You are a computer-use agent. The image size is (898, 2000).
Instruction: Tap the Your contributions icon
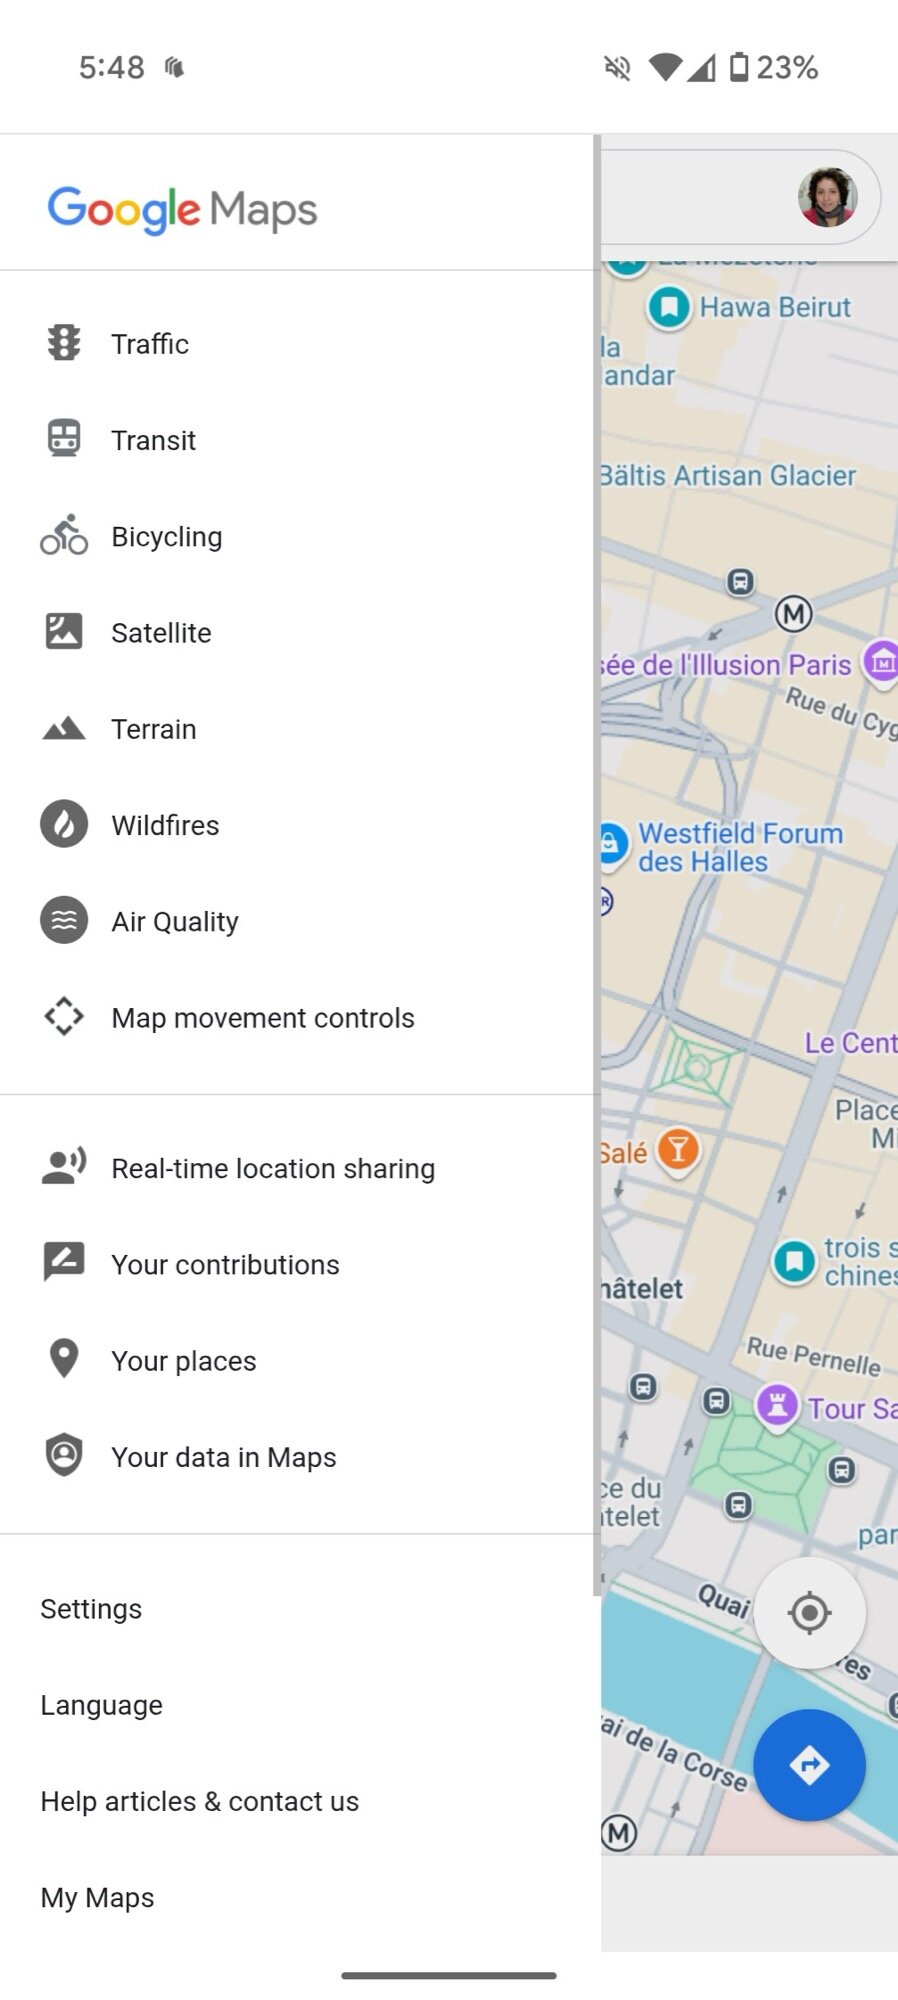tap(64, 1263)
